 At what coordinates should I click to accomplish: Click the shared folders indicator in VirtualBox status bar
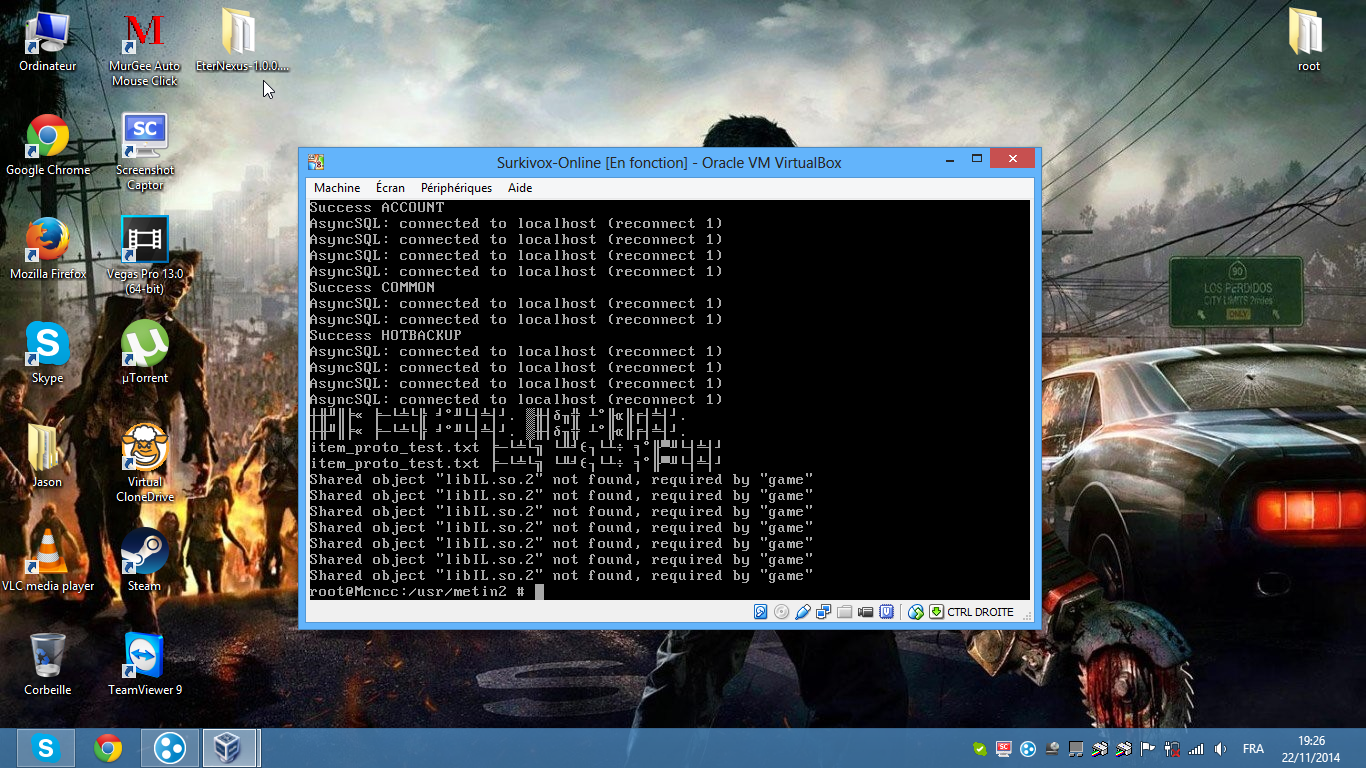tap(844, 612)
